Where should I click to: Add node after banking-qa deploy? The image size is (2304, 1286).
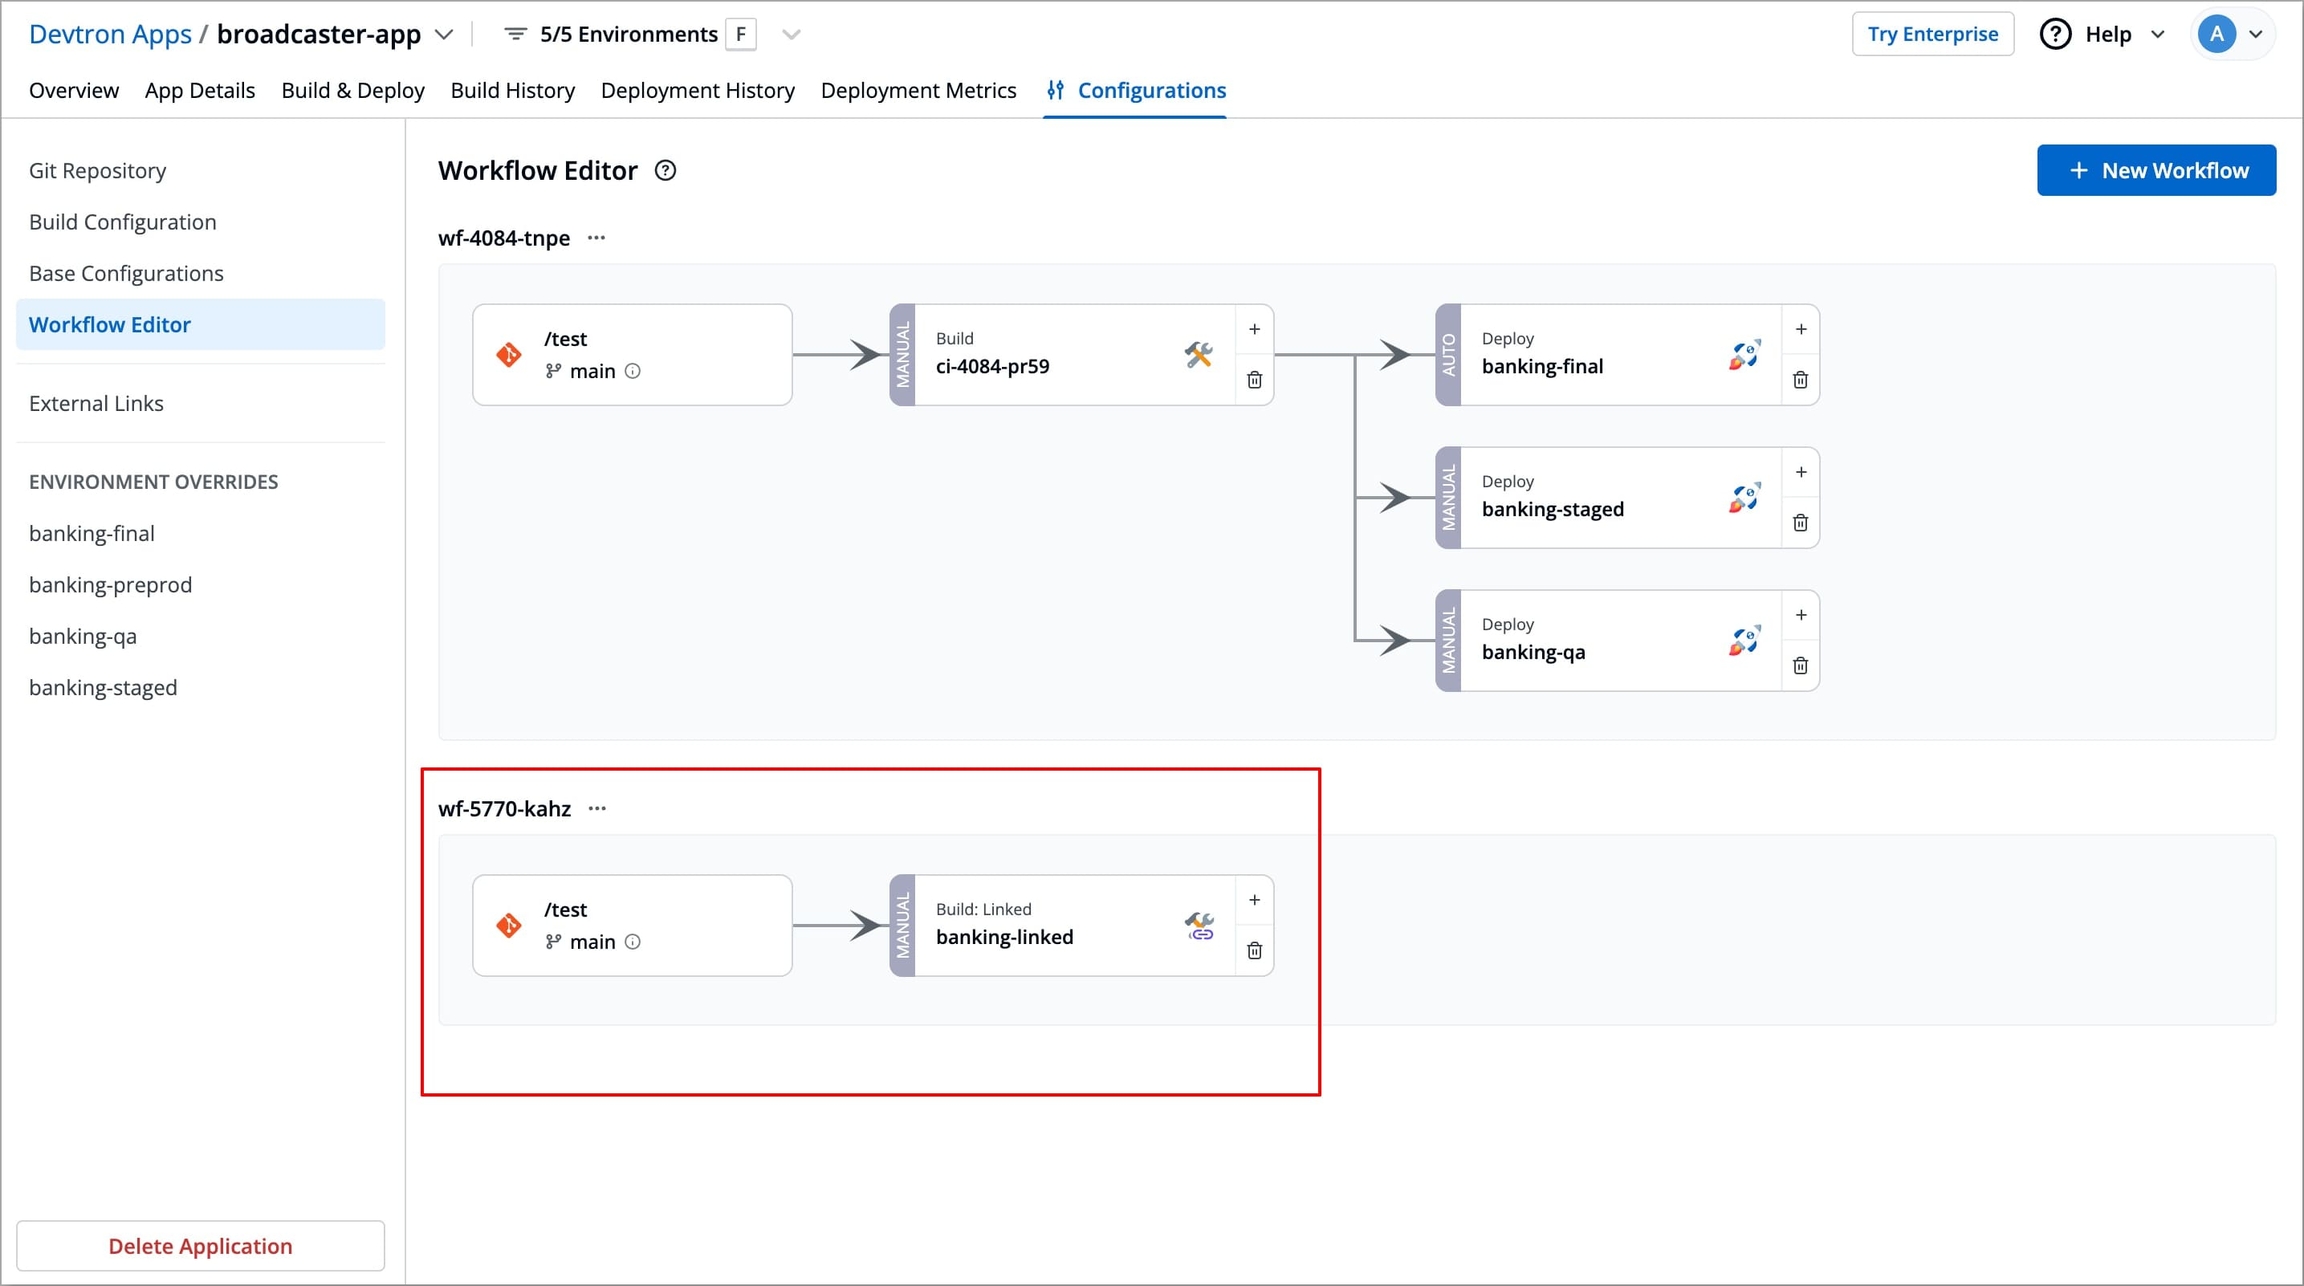click(x=1800, y=615)
